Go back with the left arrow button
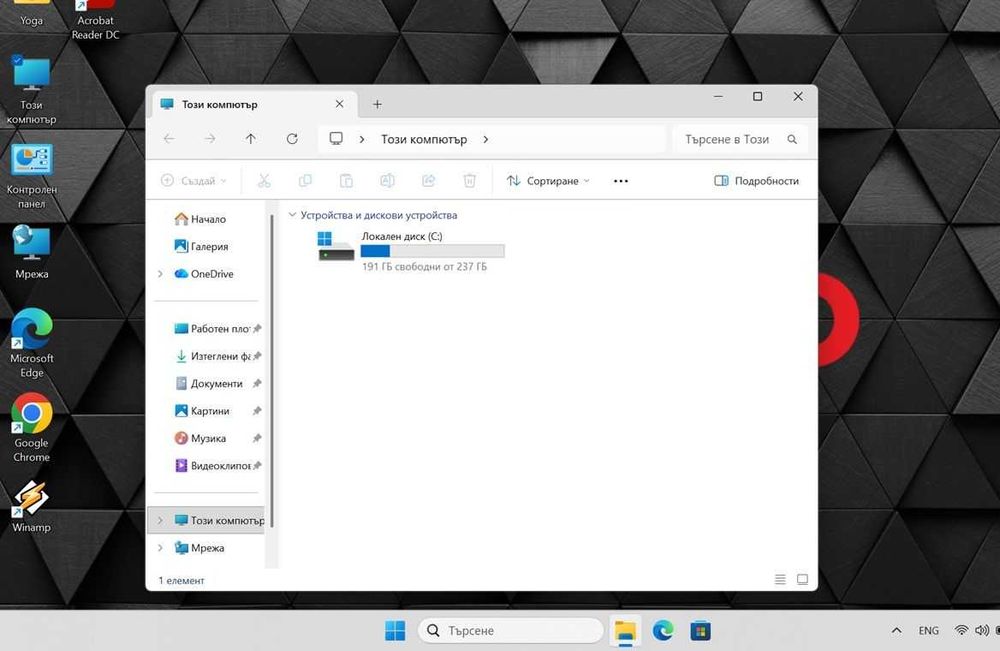Screen dimensions: 1000x651 coord(169,139)
